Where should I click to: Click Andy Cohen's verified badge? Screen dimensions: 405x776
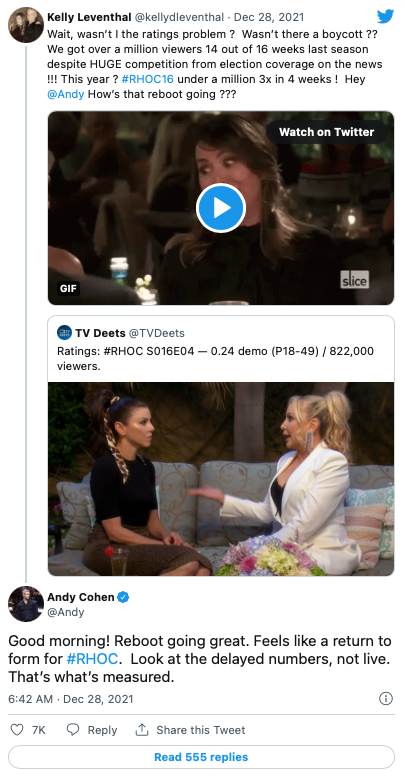pyautogui.click(x=124, y=597)
